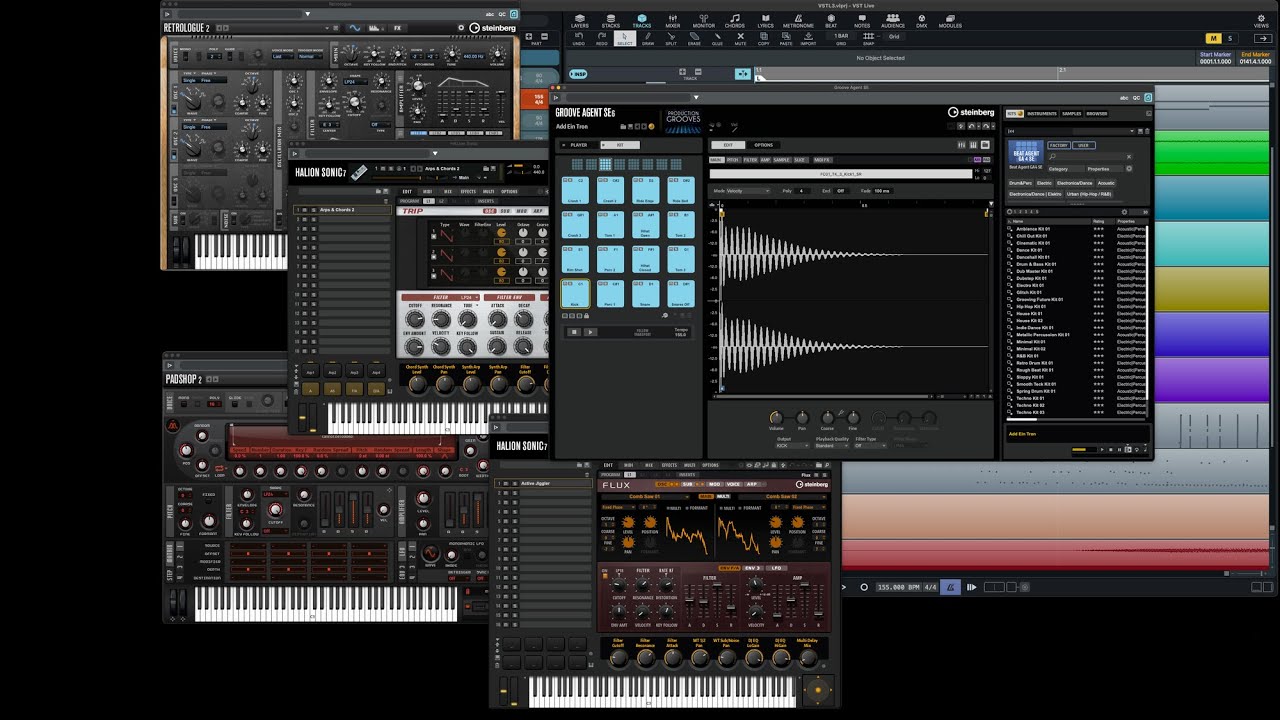Open the Metronome settings icon
The height and width of the screenshot is (720, 1280).
(x=798, y=20)
